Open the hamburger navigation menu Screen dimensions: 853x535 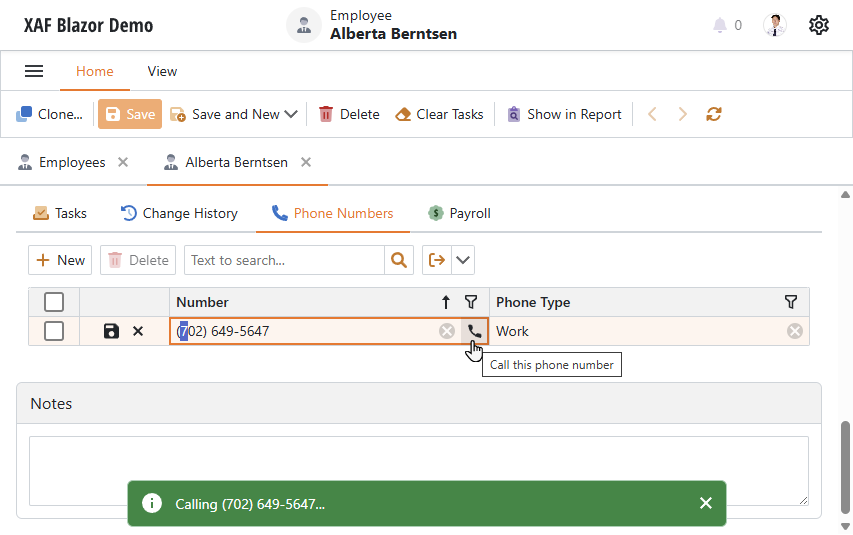coord(34,71)
